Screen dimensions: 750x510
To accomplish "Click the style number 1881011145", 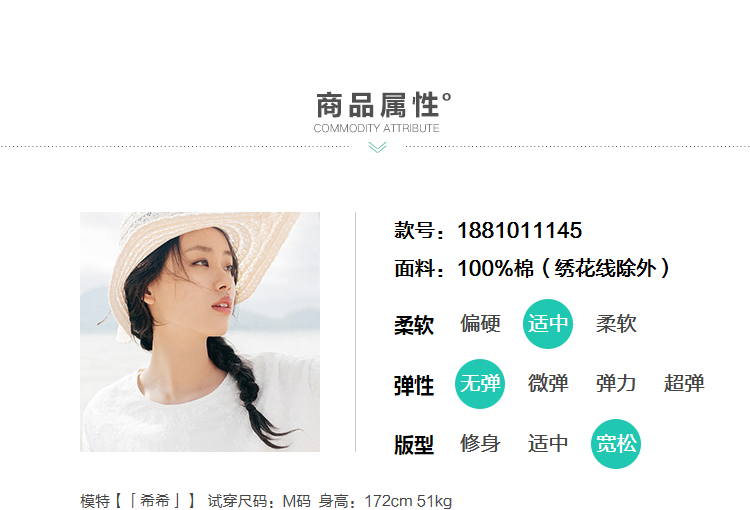I will 519,231.
